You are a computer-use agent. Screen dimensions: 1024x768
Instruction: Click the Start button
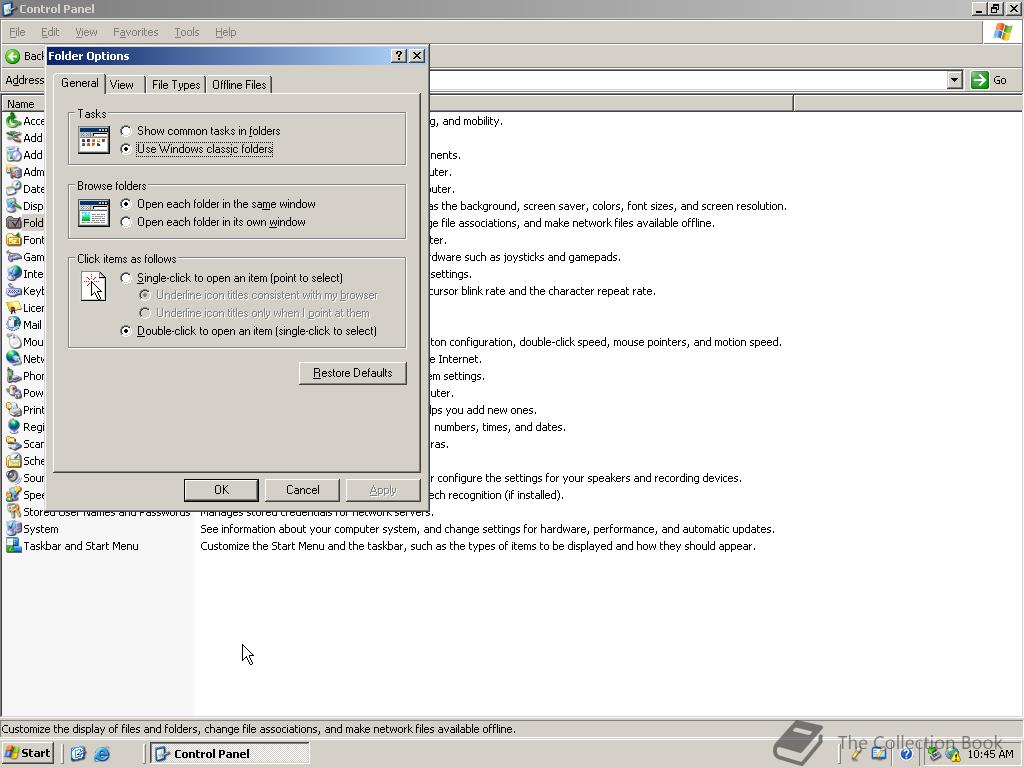point(28,753)
